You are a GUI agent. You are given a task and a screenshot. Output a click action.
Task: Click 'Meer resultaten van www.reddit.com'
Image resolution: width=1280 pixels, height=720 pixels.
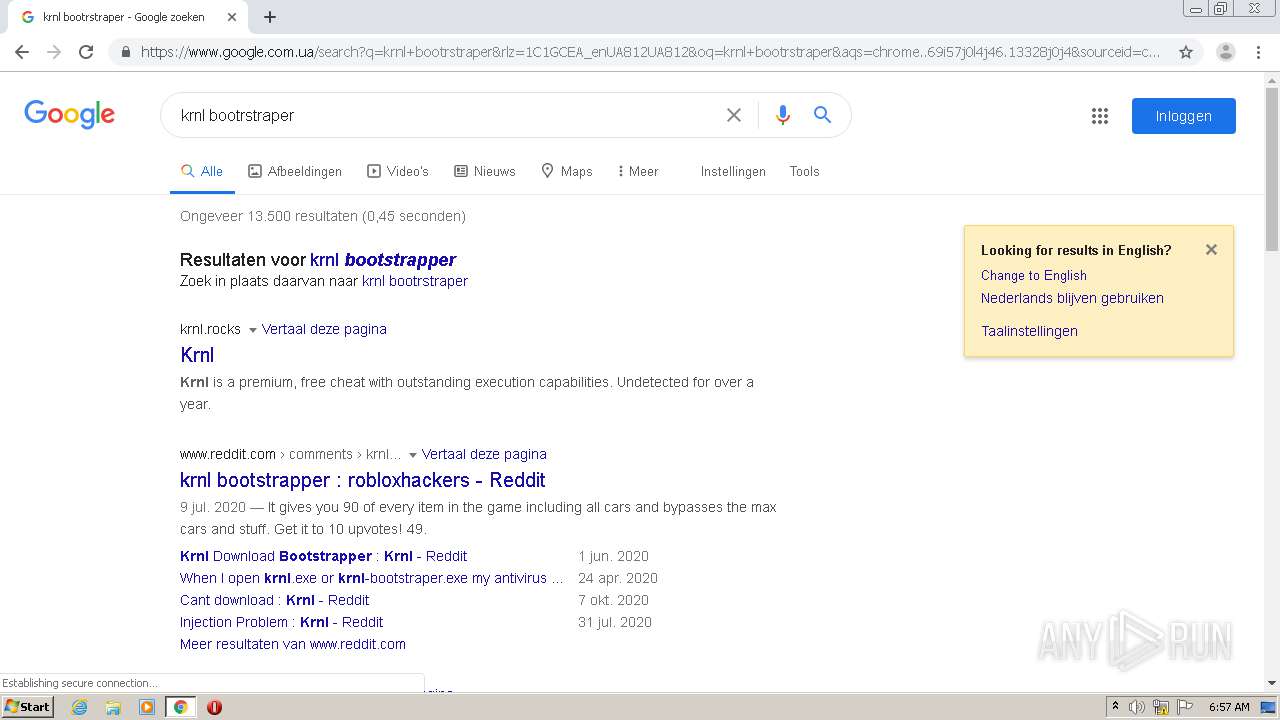(x=293, y=644)
